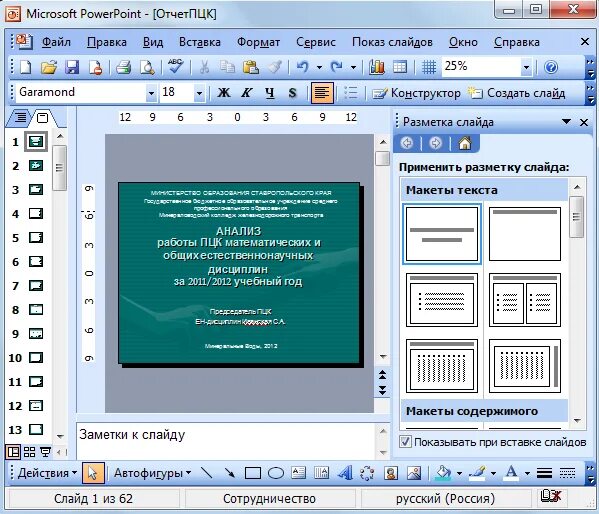Image resolution: width=599 pixels, height=514 pixels.
Task: Toggle text Shadow (S) formatting
Action: pos(293,92)
